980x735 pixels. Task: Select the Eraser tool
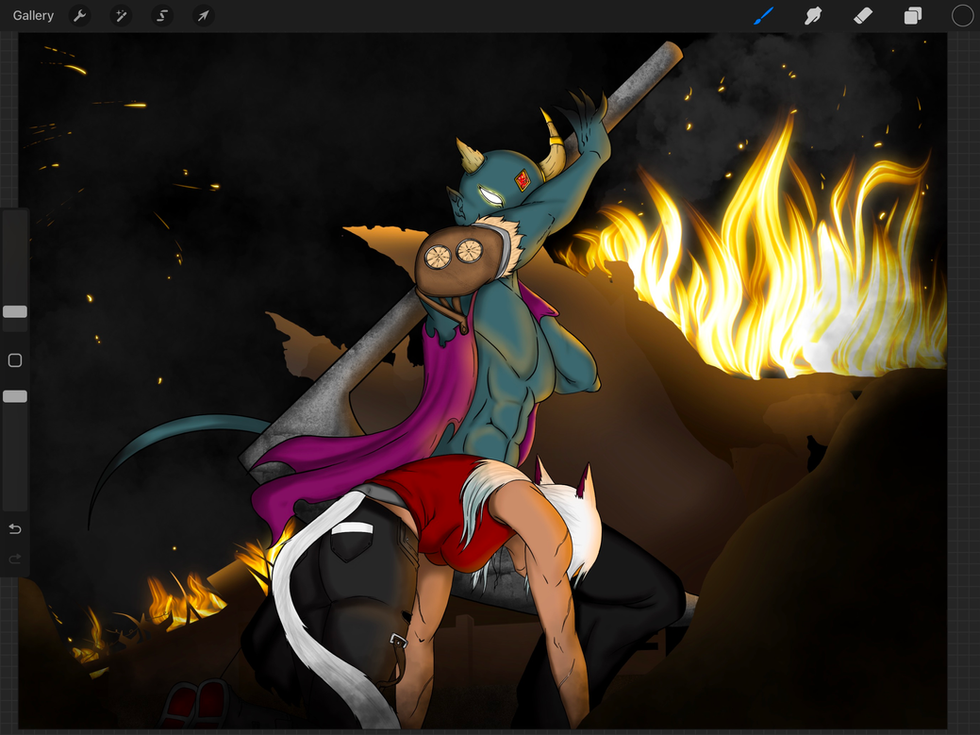coord(862,16)
